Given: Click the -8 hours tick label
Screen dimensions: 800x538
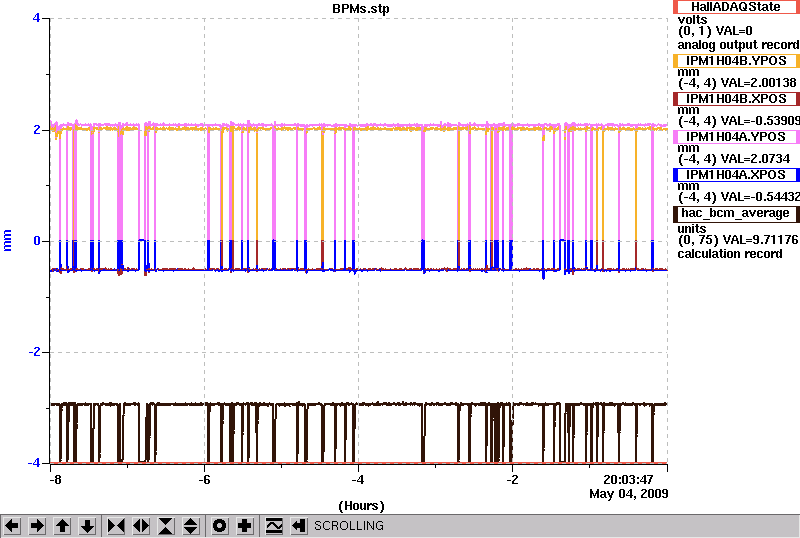Looking at the screenshot, I should pyautogui.click(x=55, y=480).
